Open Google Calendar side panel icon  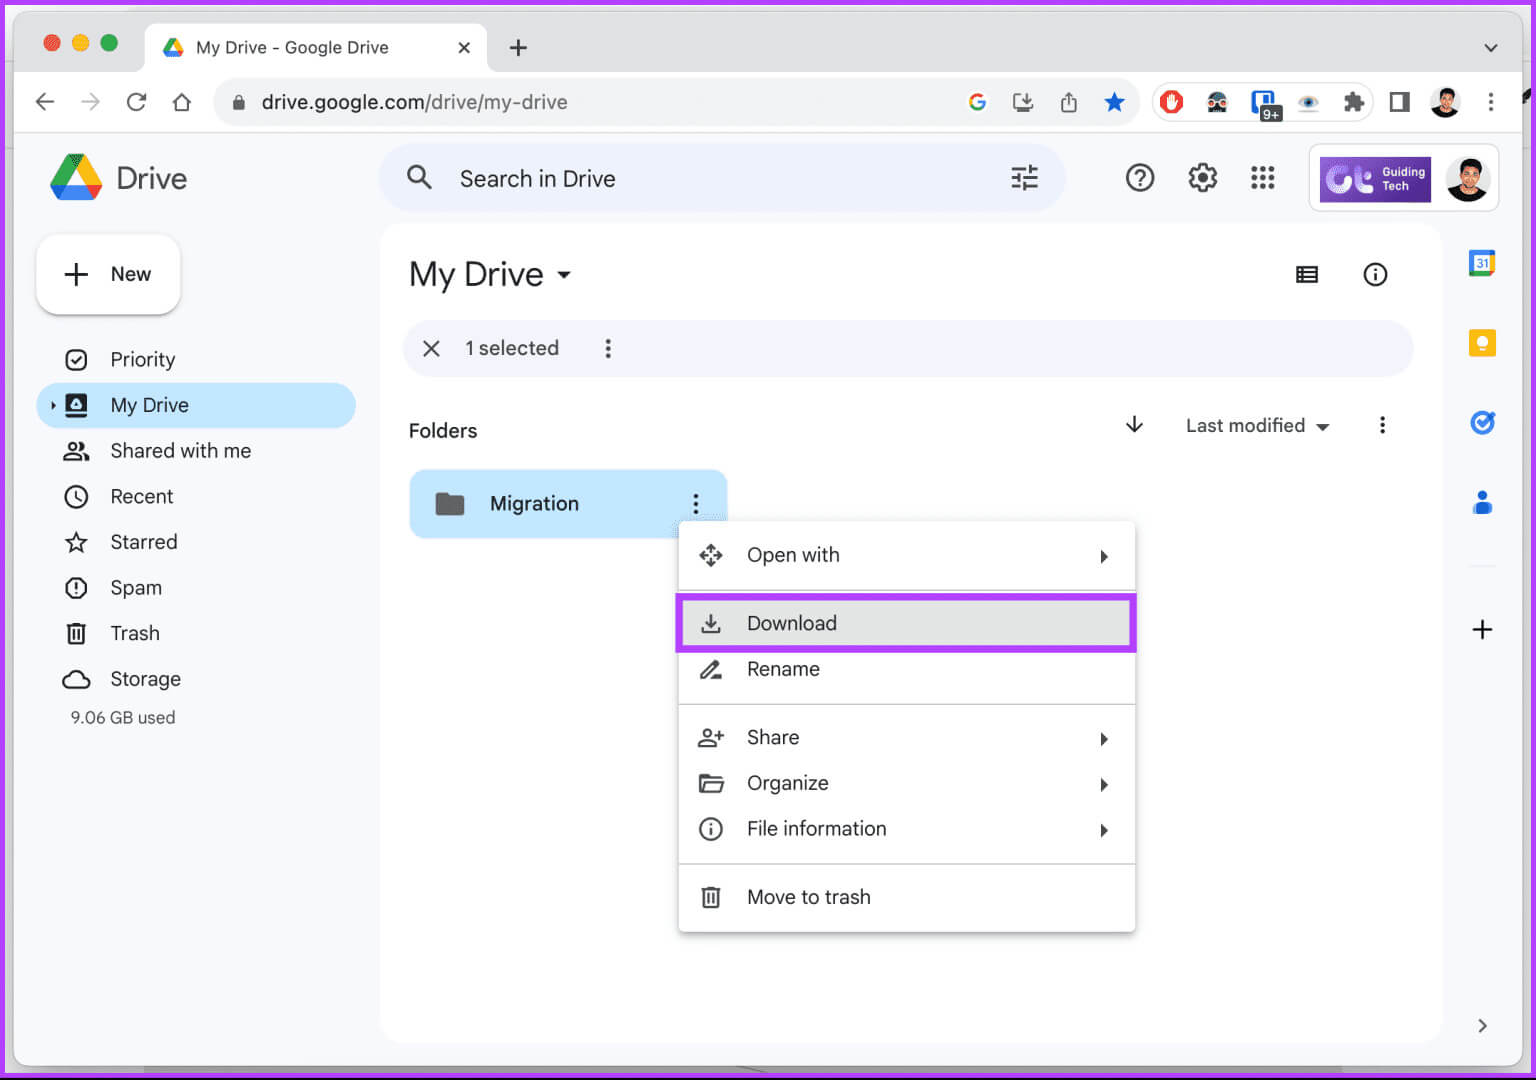(1481, 263)
